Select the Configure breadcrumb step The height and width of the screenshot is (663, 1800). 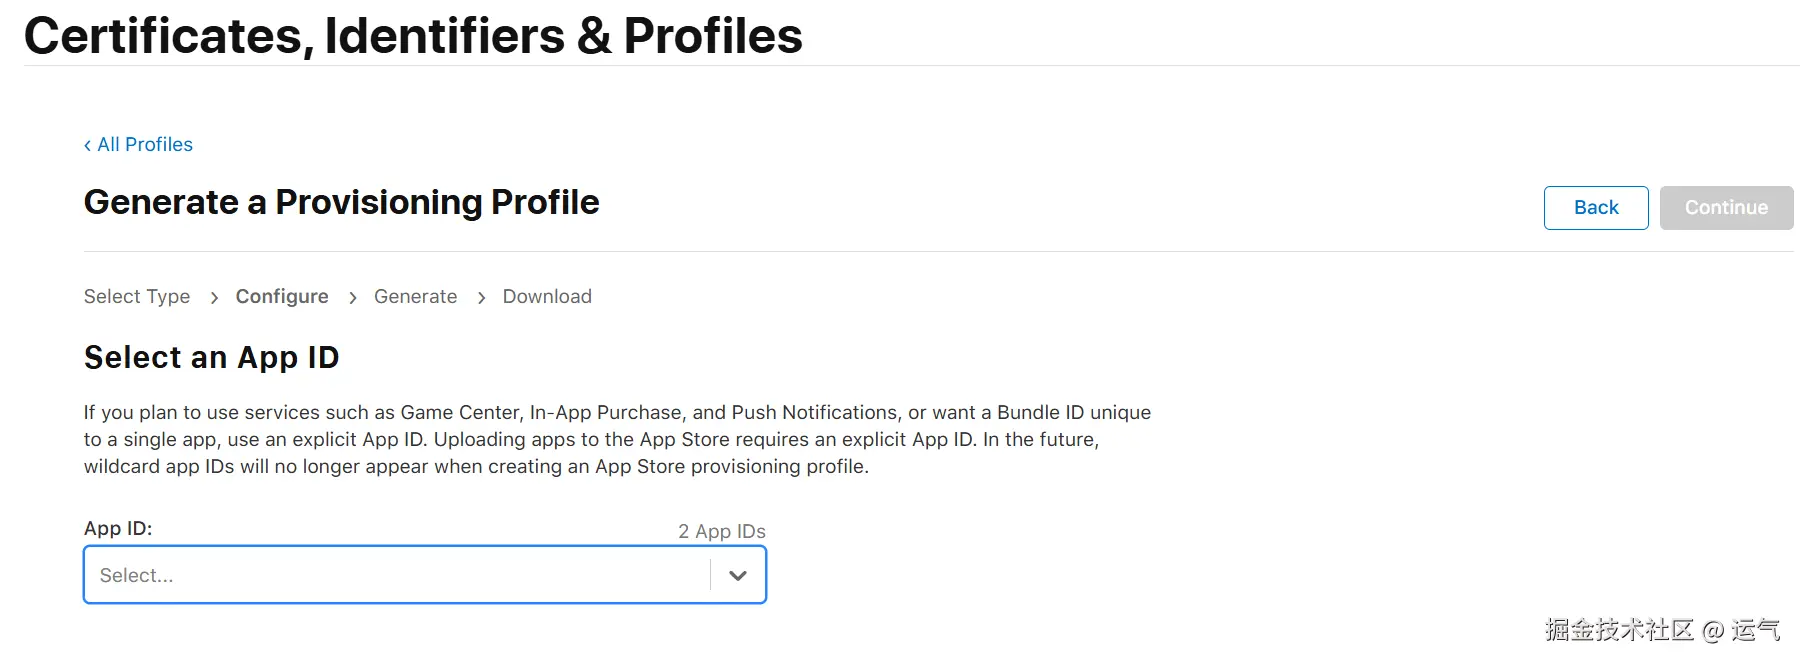tap(282, 297)
